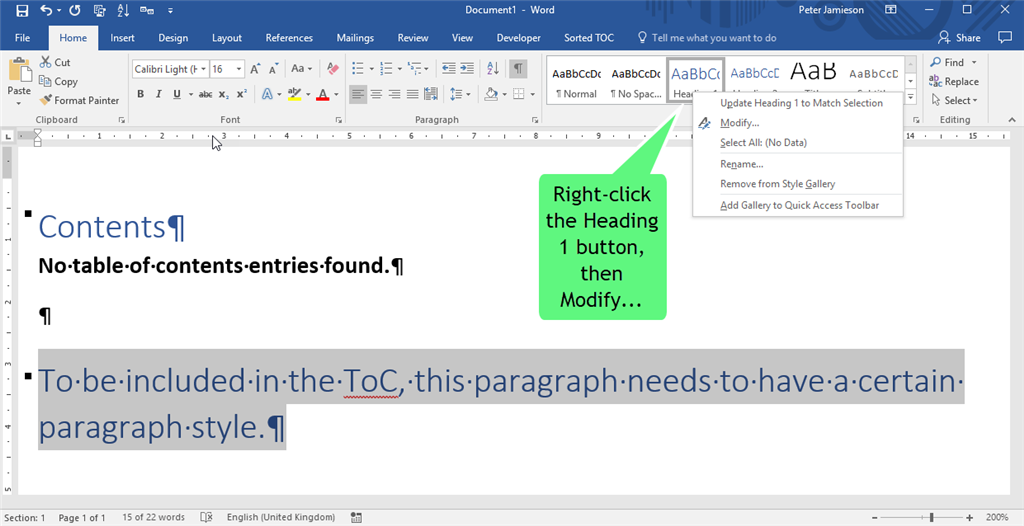Screen dimensions: 1024x526
Task: Center align the paragraph
Action: pos(376,95)
